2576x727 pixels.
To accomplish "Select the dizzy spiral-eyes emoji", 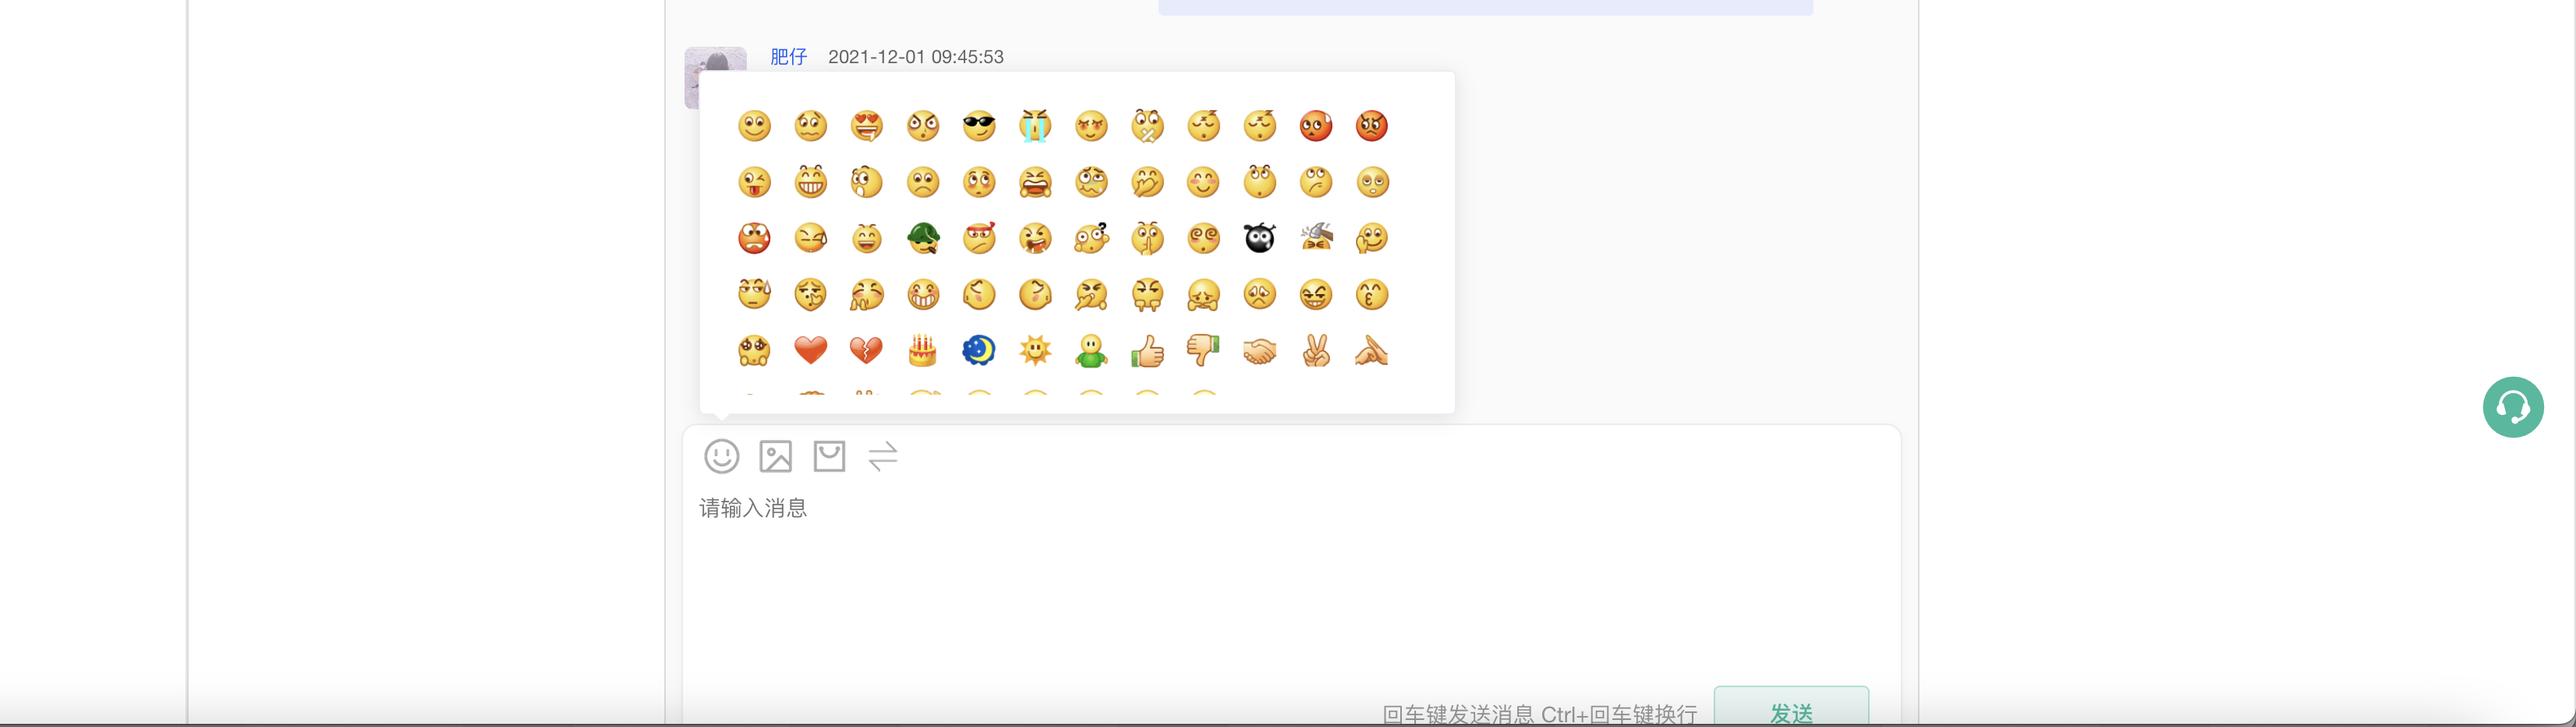I will (1203, 238).
